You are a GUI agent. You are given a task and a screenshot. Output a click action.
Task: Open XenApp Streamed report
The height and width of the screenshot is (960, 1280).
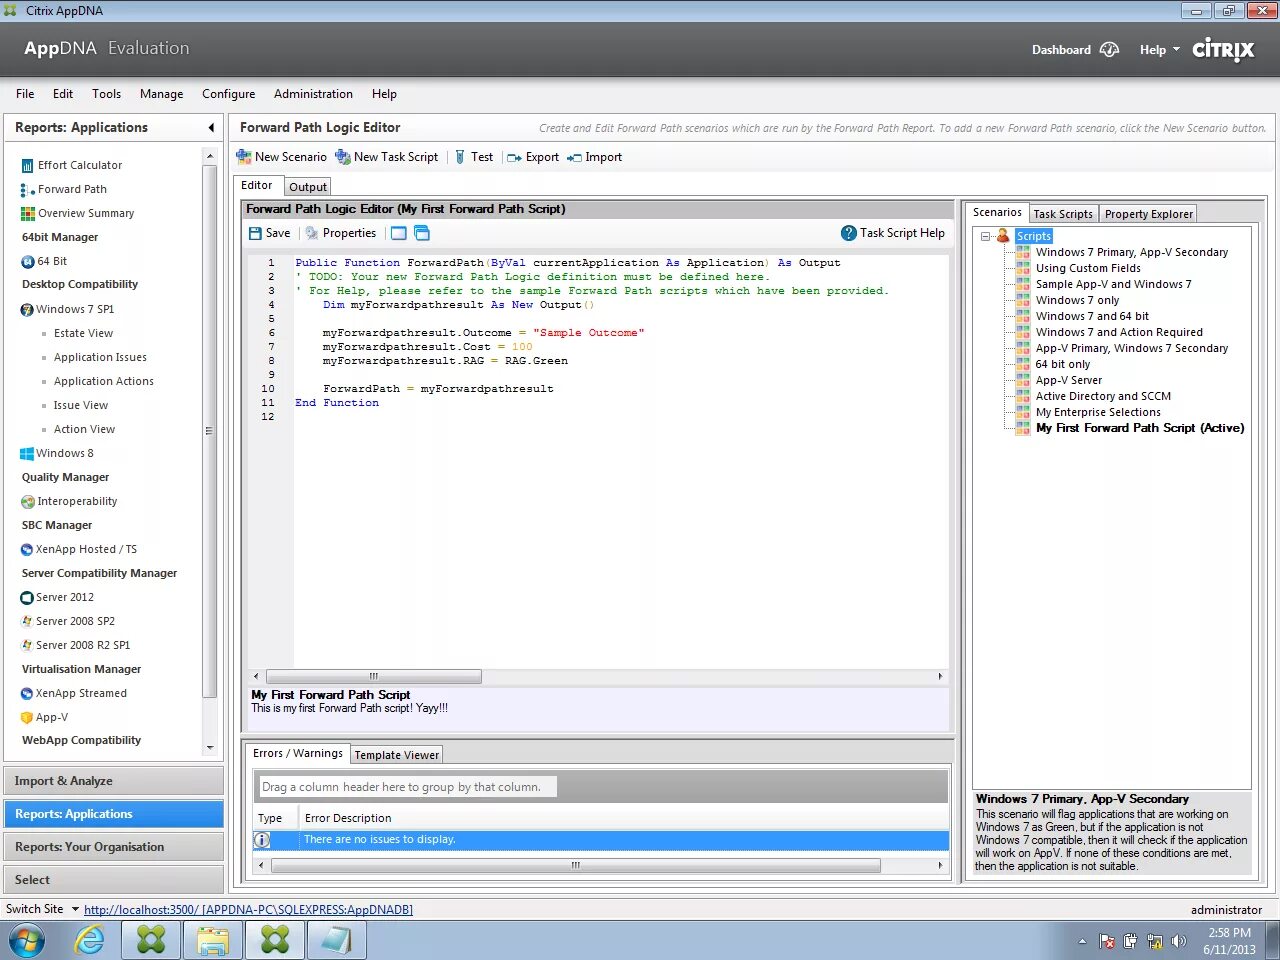click(73, 693)
